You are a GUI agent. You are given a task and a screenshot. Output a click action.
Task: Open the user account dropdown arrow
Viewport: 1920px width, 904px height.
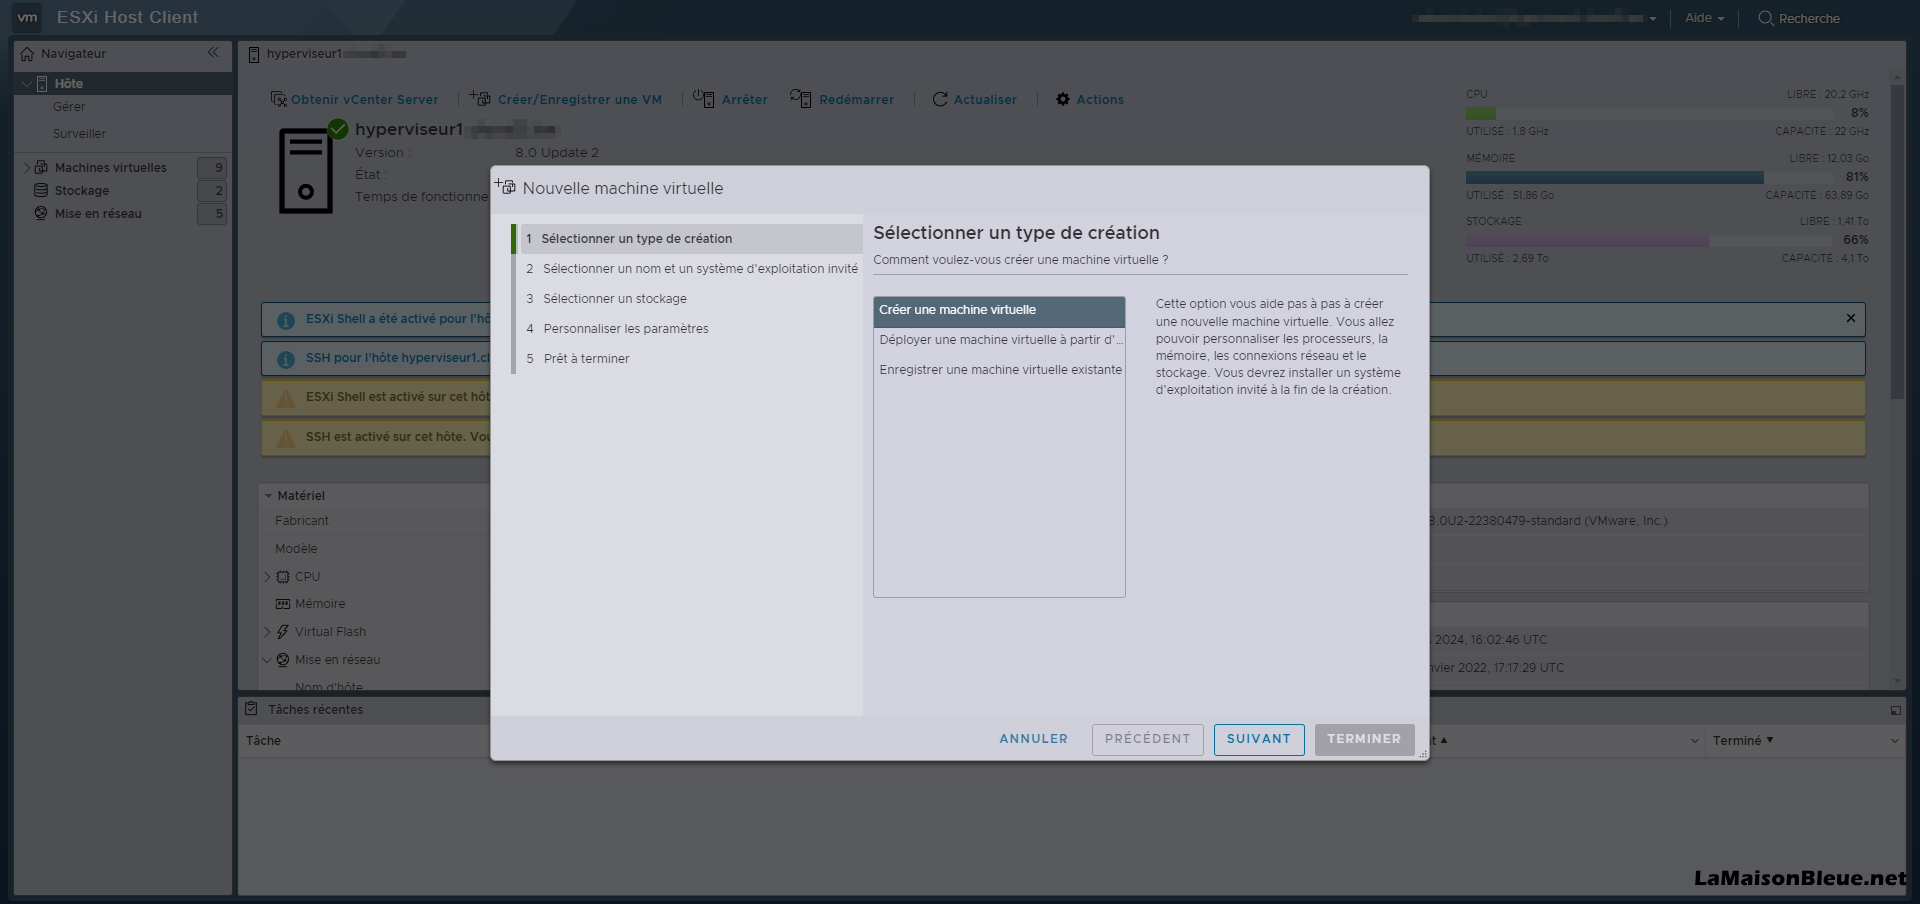click(1653, 19)
